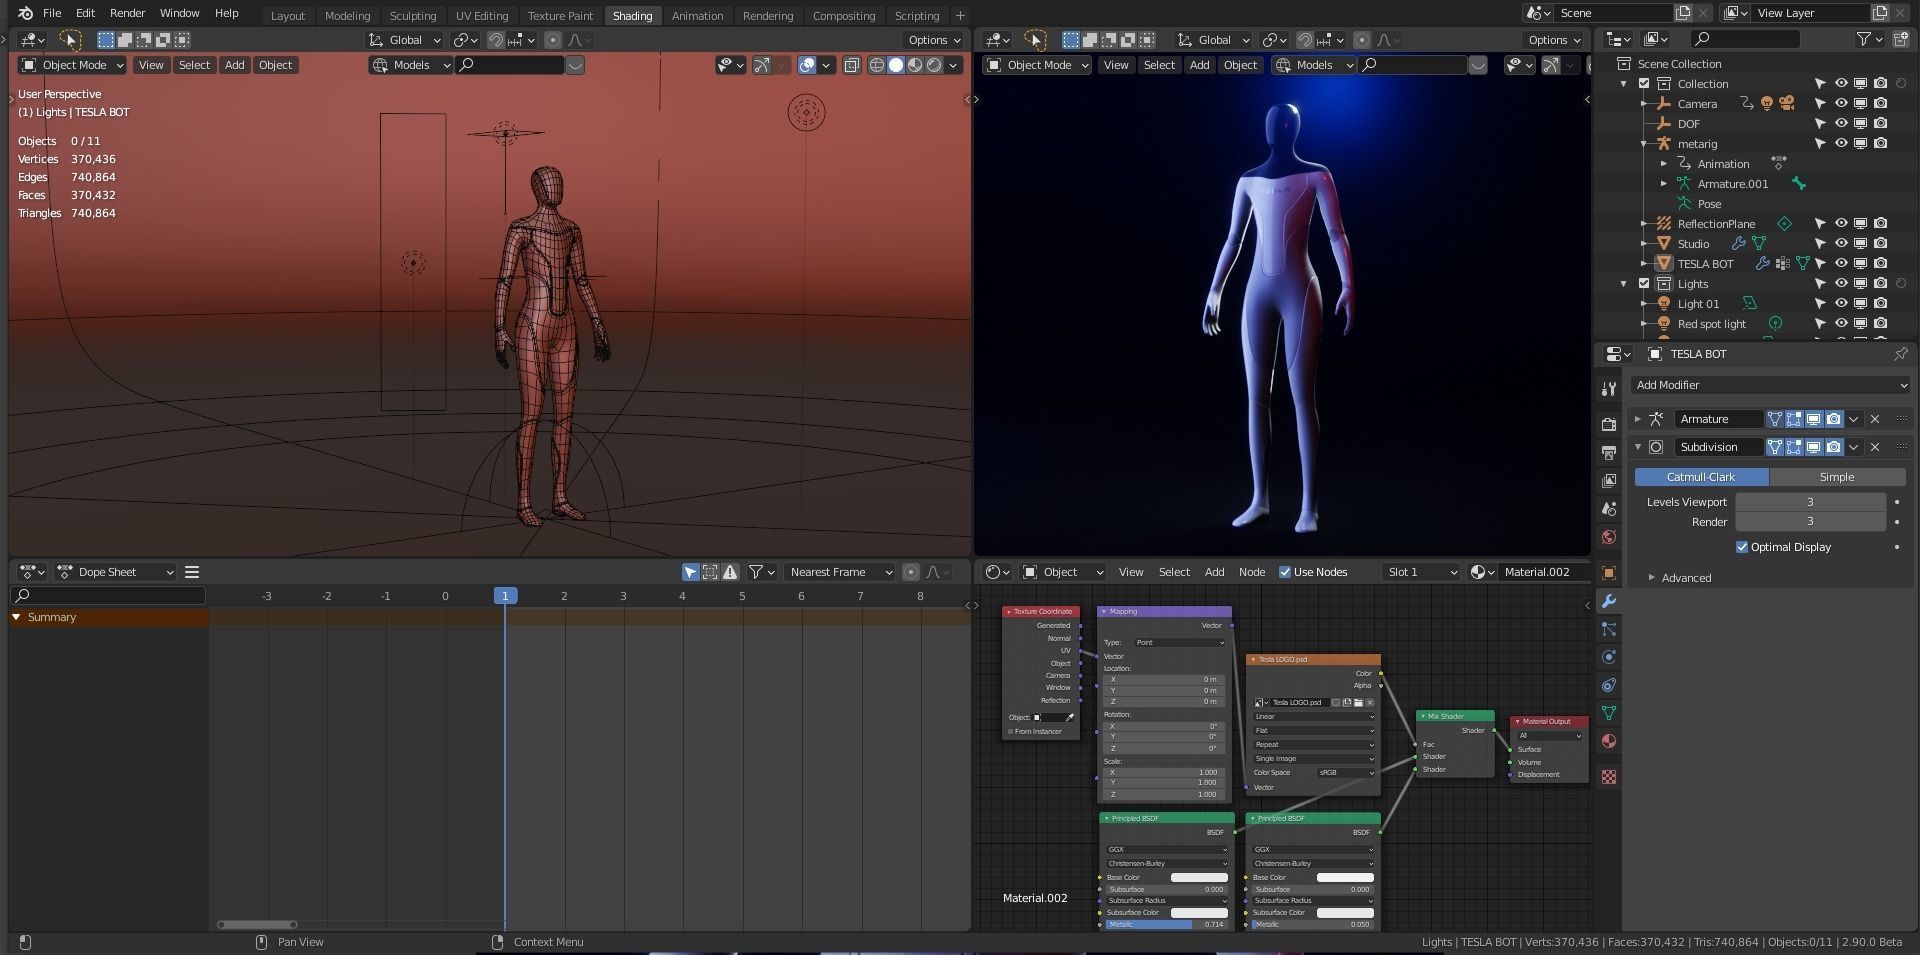The image size is (1920, 955).
Task: Uncheck the Lights collection checkbox
Action: tap(1644, 284)
